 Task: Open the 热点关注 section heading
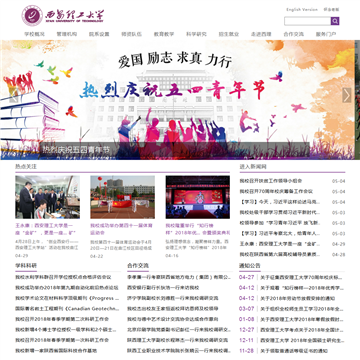pos(26,166)
